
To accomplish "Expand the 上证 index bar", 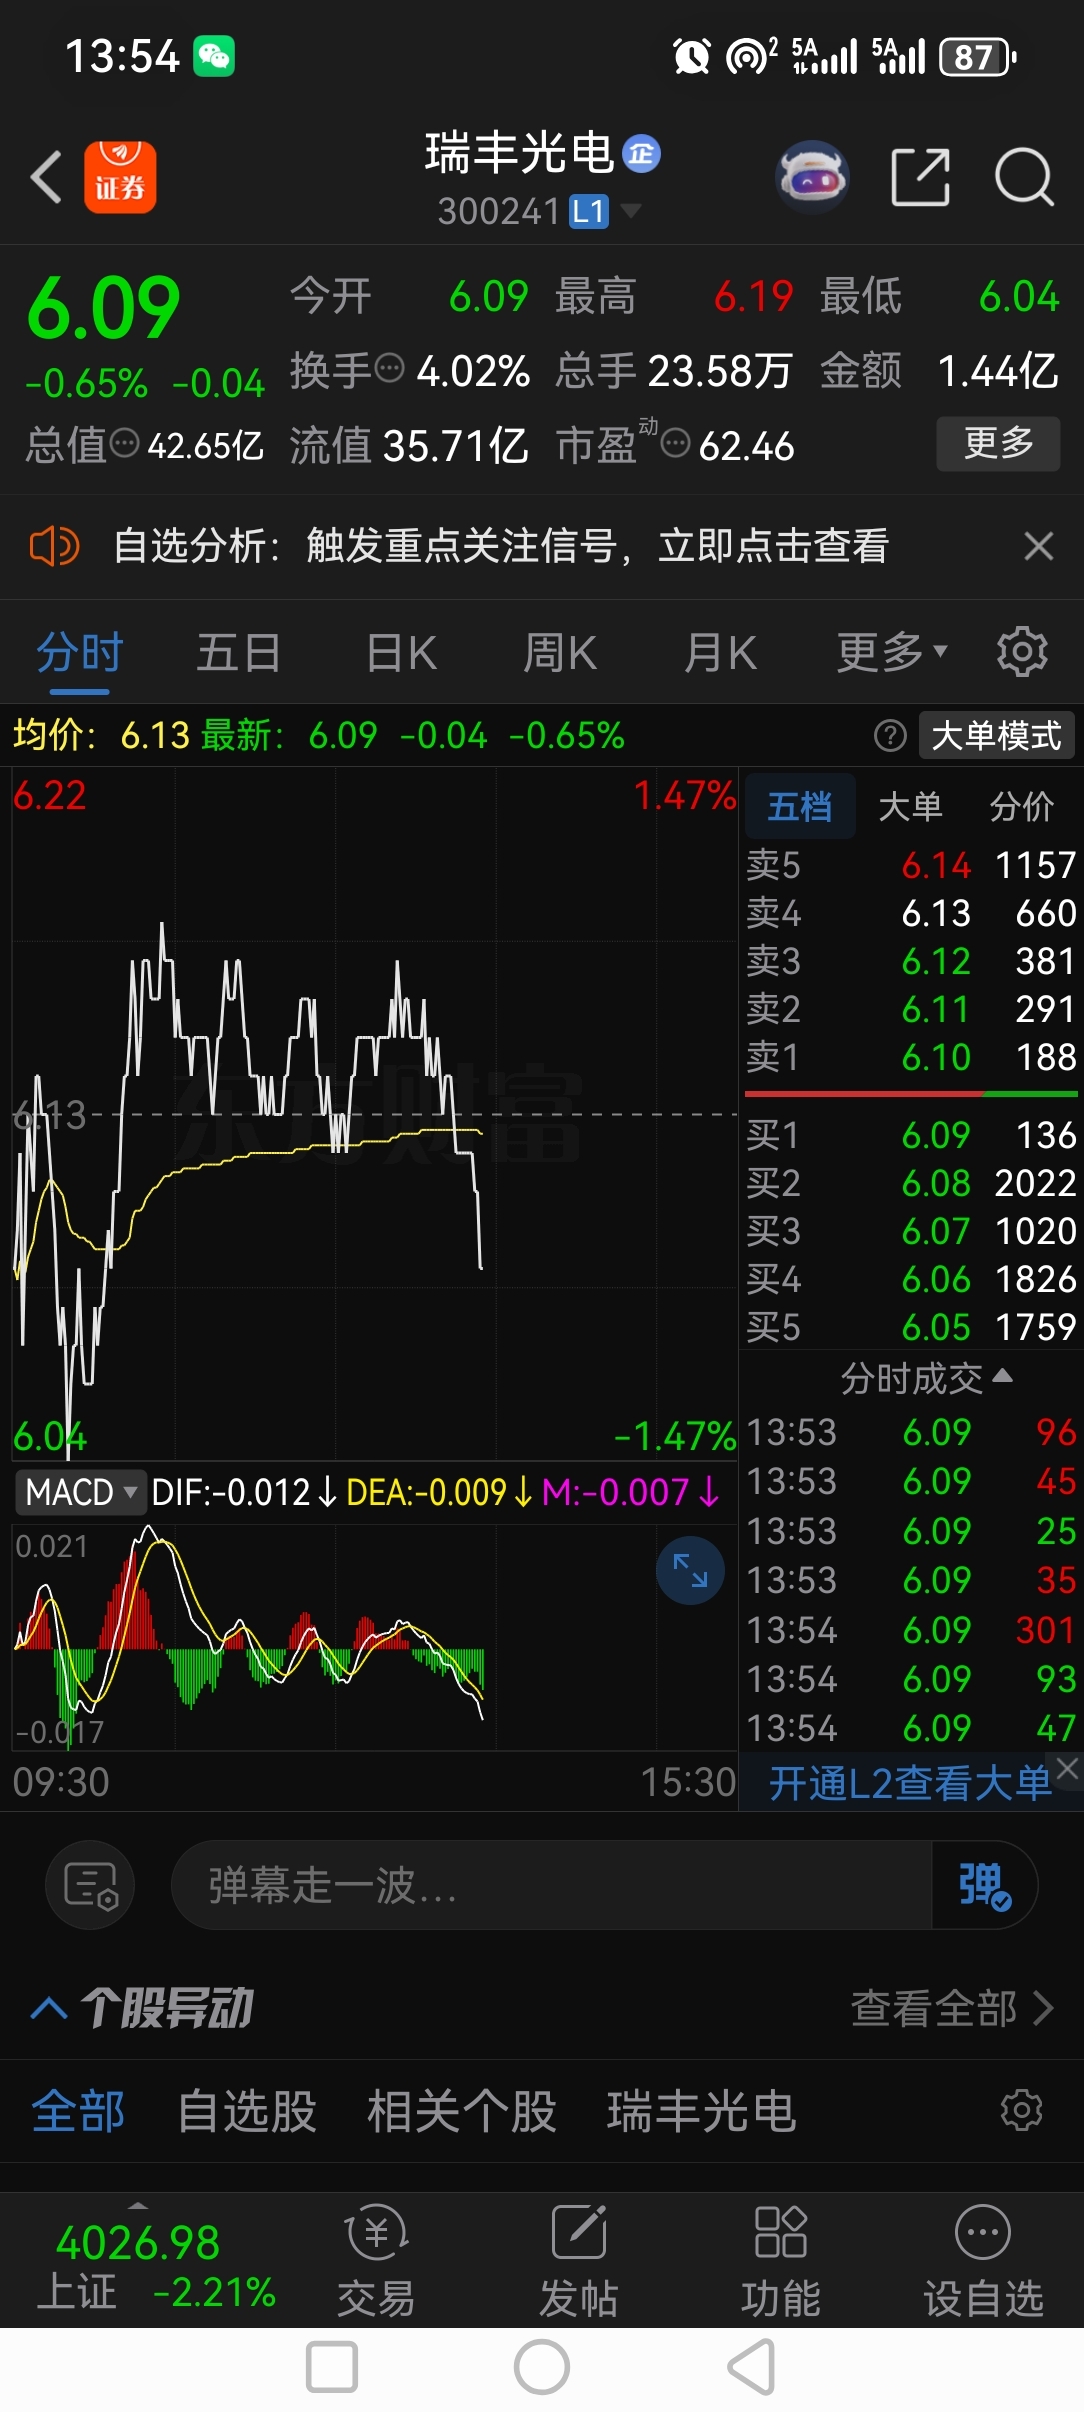I will tap(138, 2205).
